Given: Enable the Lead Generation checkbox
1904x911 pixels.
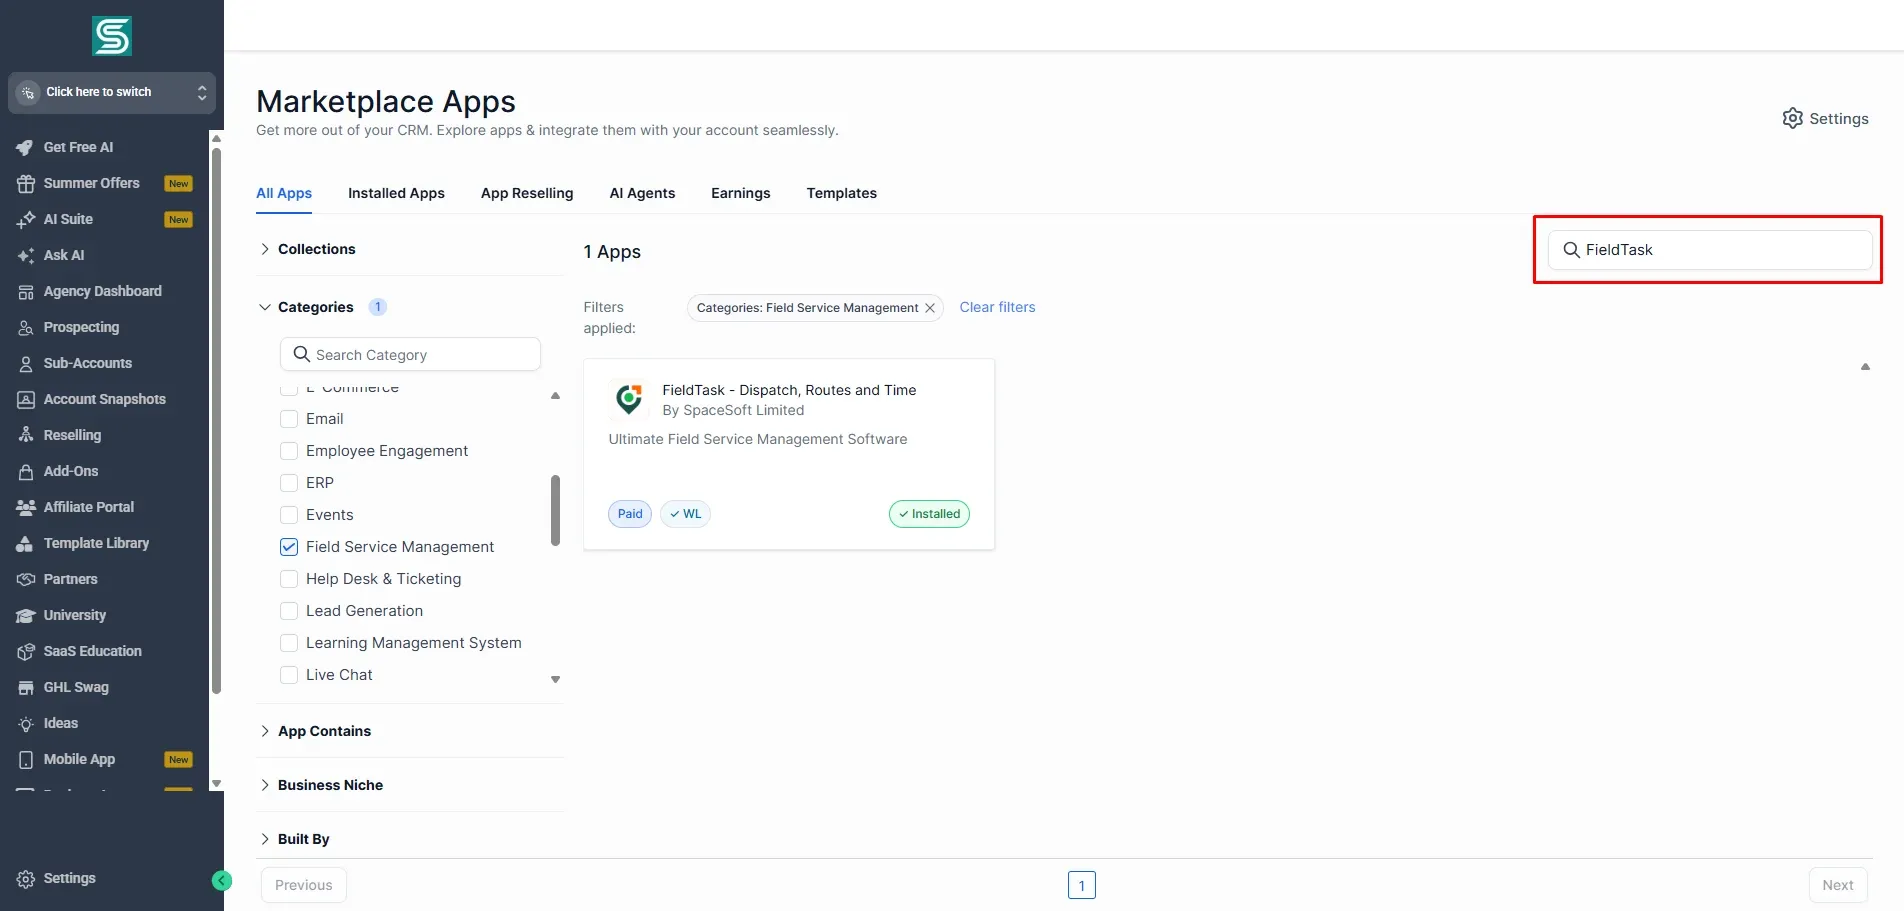Looking at the screenshot, I should [289, 611].
